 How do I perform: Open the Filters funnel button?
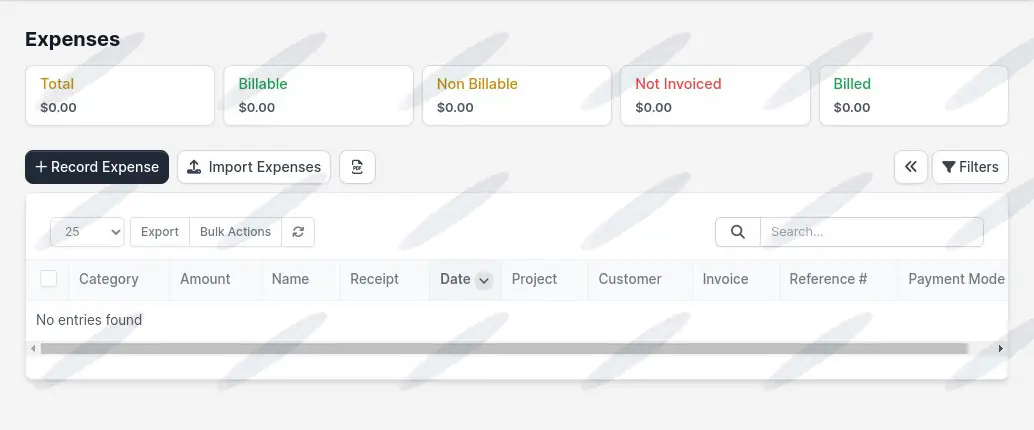[970, 167]
